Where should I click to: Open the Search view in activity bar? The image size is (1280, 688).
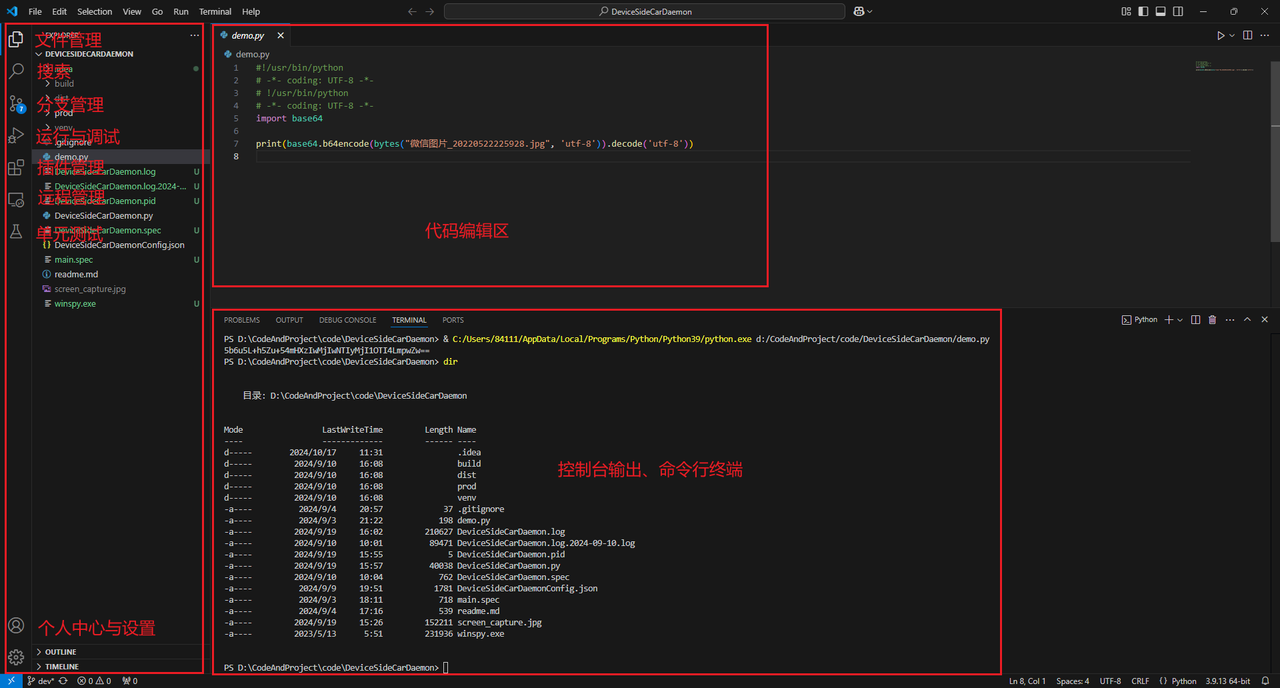point(16,72)
